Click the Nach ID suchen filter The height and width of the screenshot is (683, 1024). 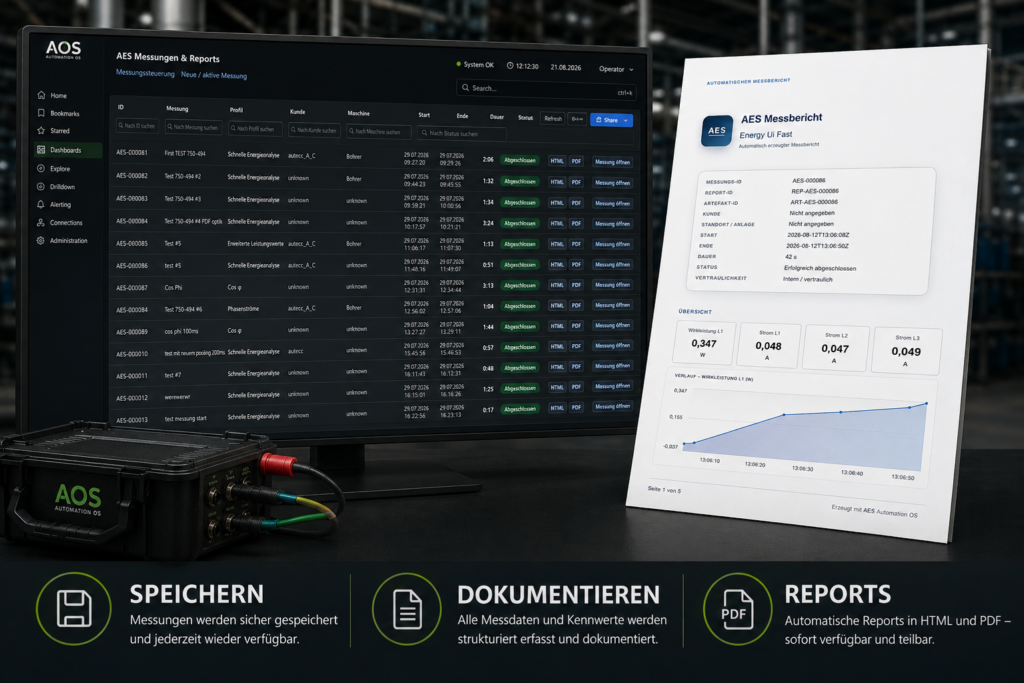[137, 126]
